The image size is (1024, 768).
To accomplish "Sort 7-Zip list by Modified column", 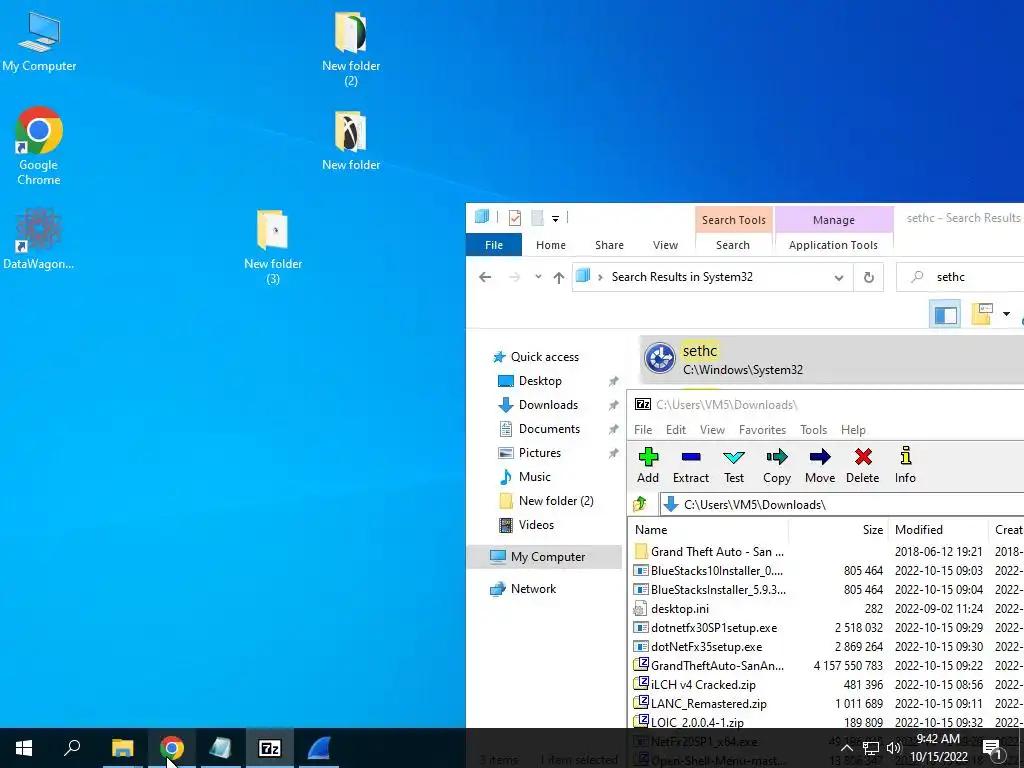I will point(939,530).
